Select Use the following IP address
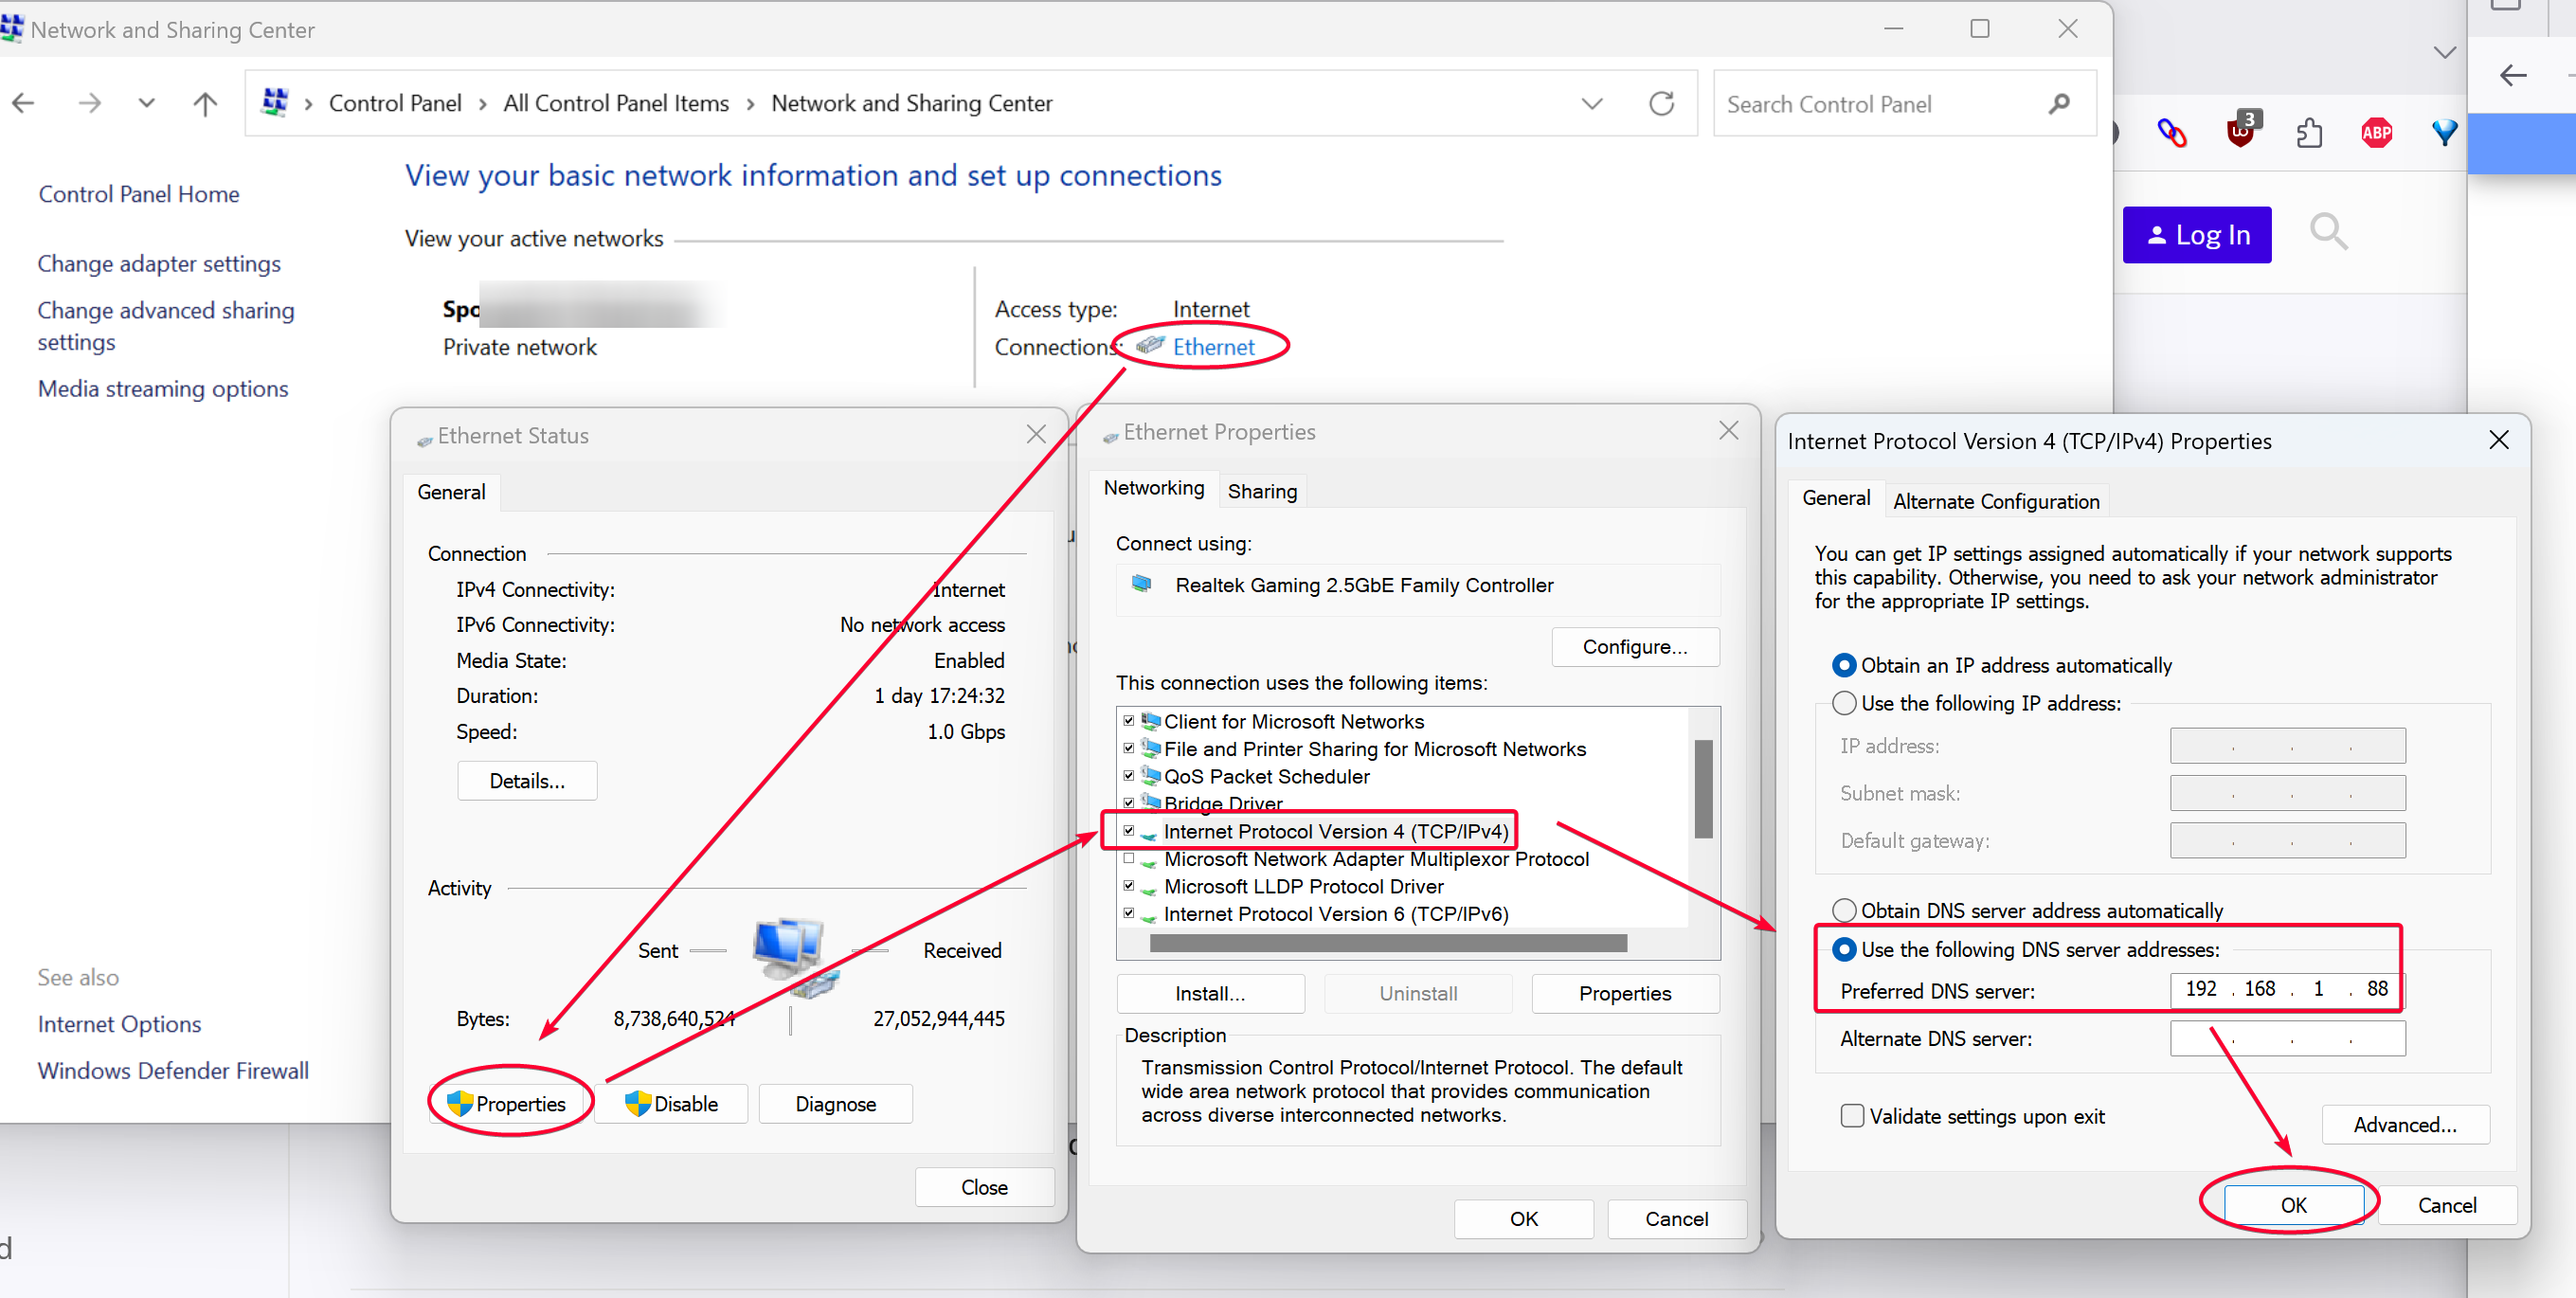The image size is (2576, 1298). click(1844, 703)
